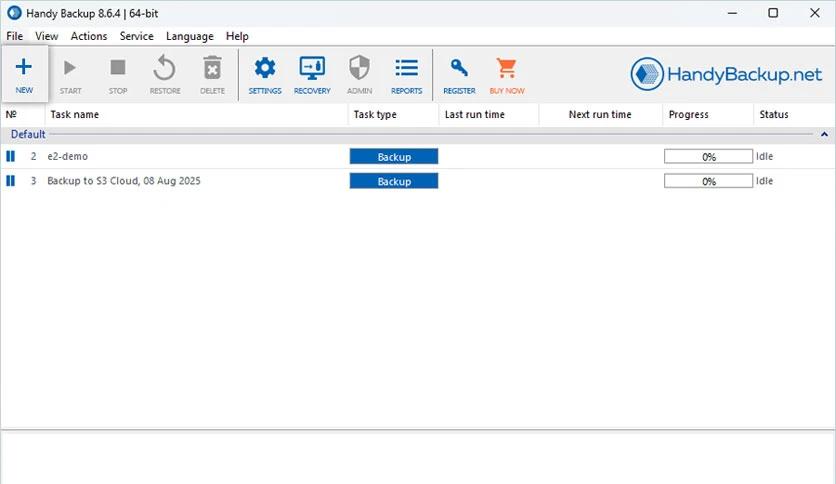
Task: Click the RESTORE arrow icon
Action: (x=164, y=68)
